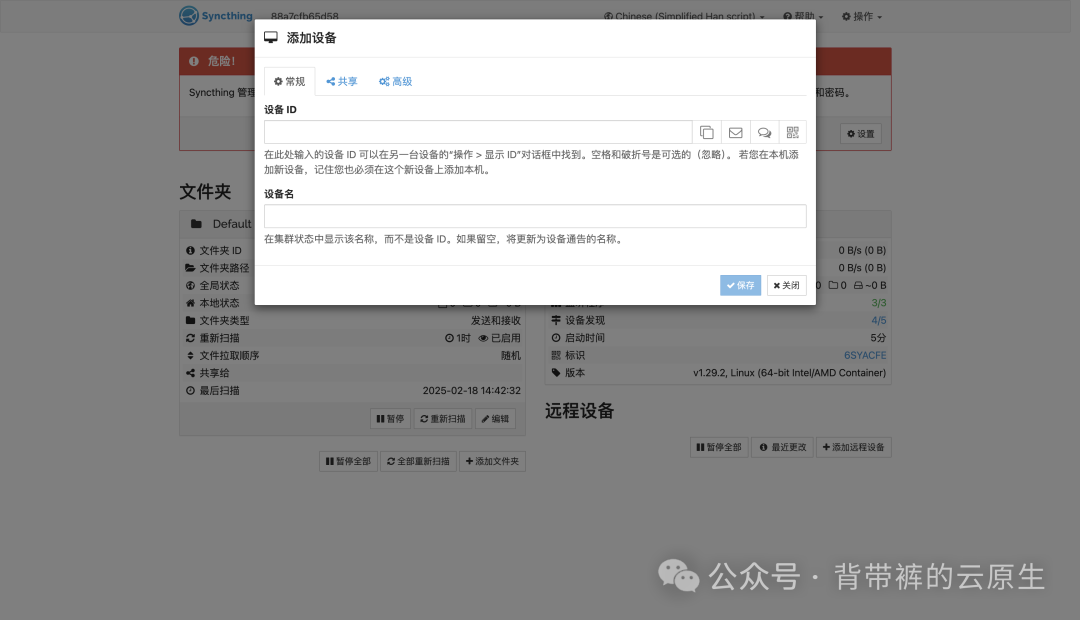Select the 常规 general tab

289,82
